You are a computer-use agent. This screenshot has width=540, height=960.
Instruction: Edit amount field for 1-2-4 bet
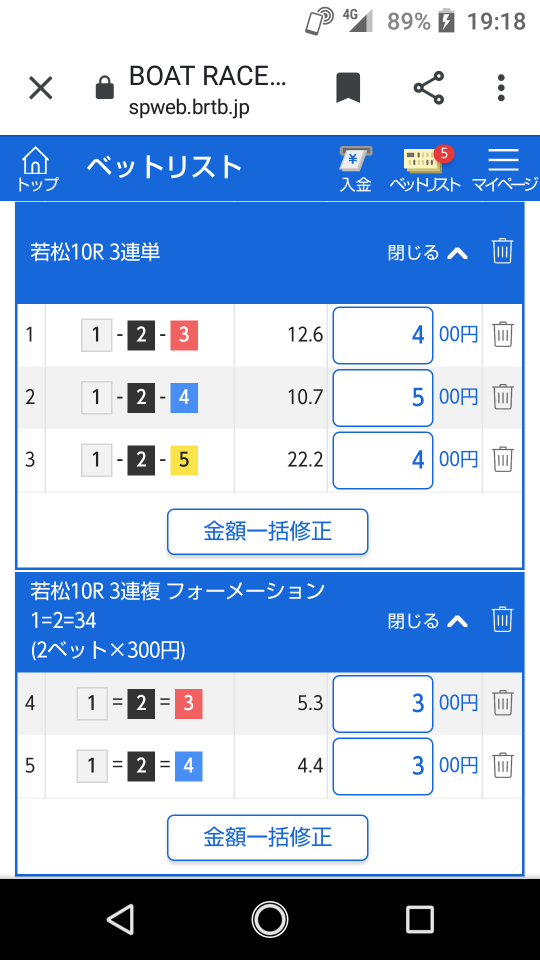(383, 397)
